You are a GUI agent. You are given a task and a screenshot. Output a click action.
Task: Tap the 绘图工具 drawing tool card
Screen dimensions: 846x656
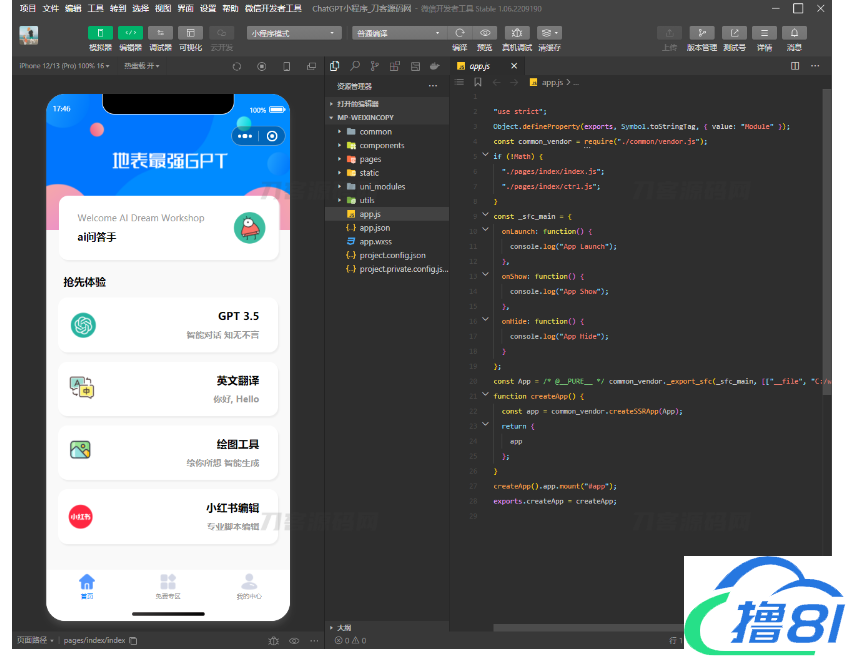point(168,453)
